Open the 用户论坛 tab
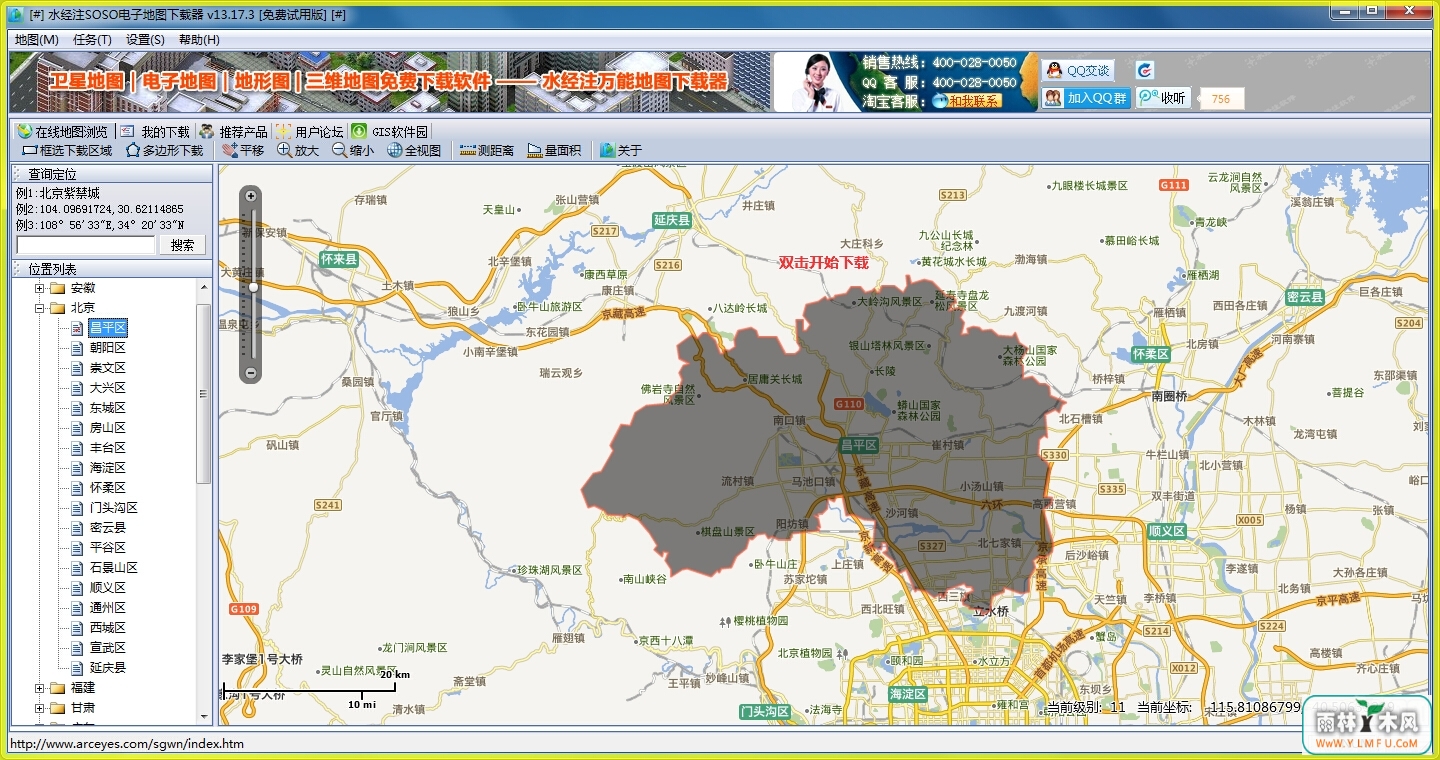The height and width of the screenshot is (760, 1440). point(309,132)
